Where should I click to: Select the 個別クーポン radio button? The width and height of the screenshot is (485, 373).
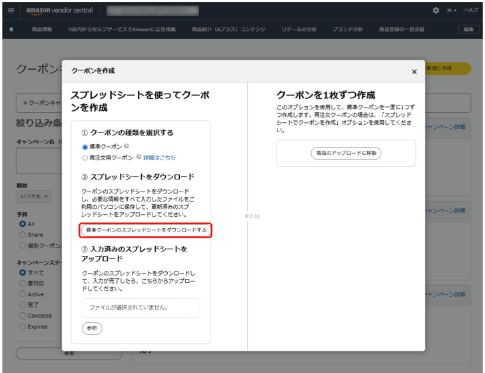pyautogui.click(x=22, y=246)
